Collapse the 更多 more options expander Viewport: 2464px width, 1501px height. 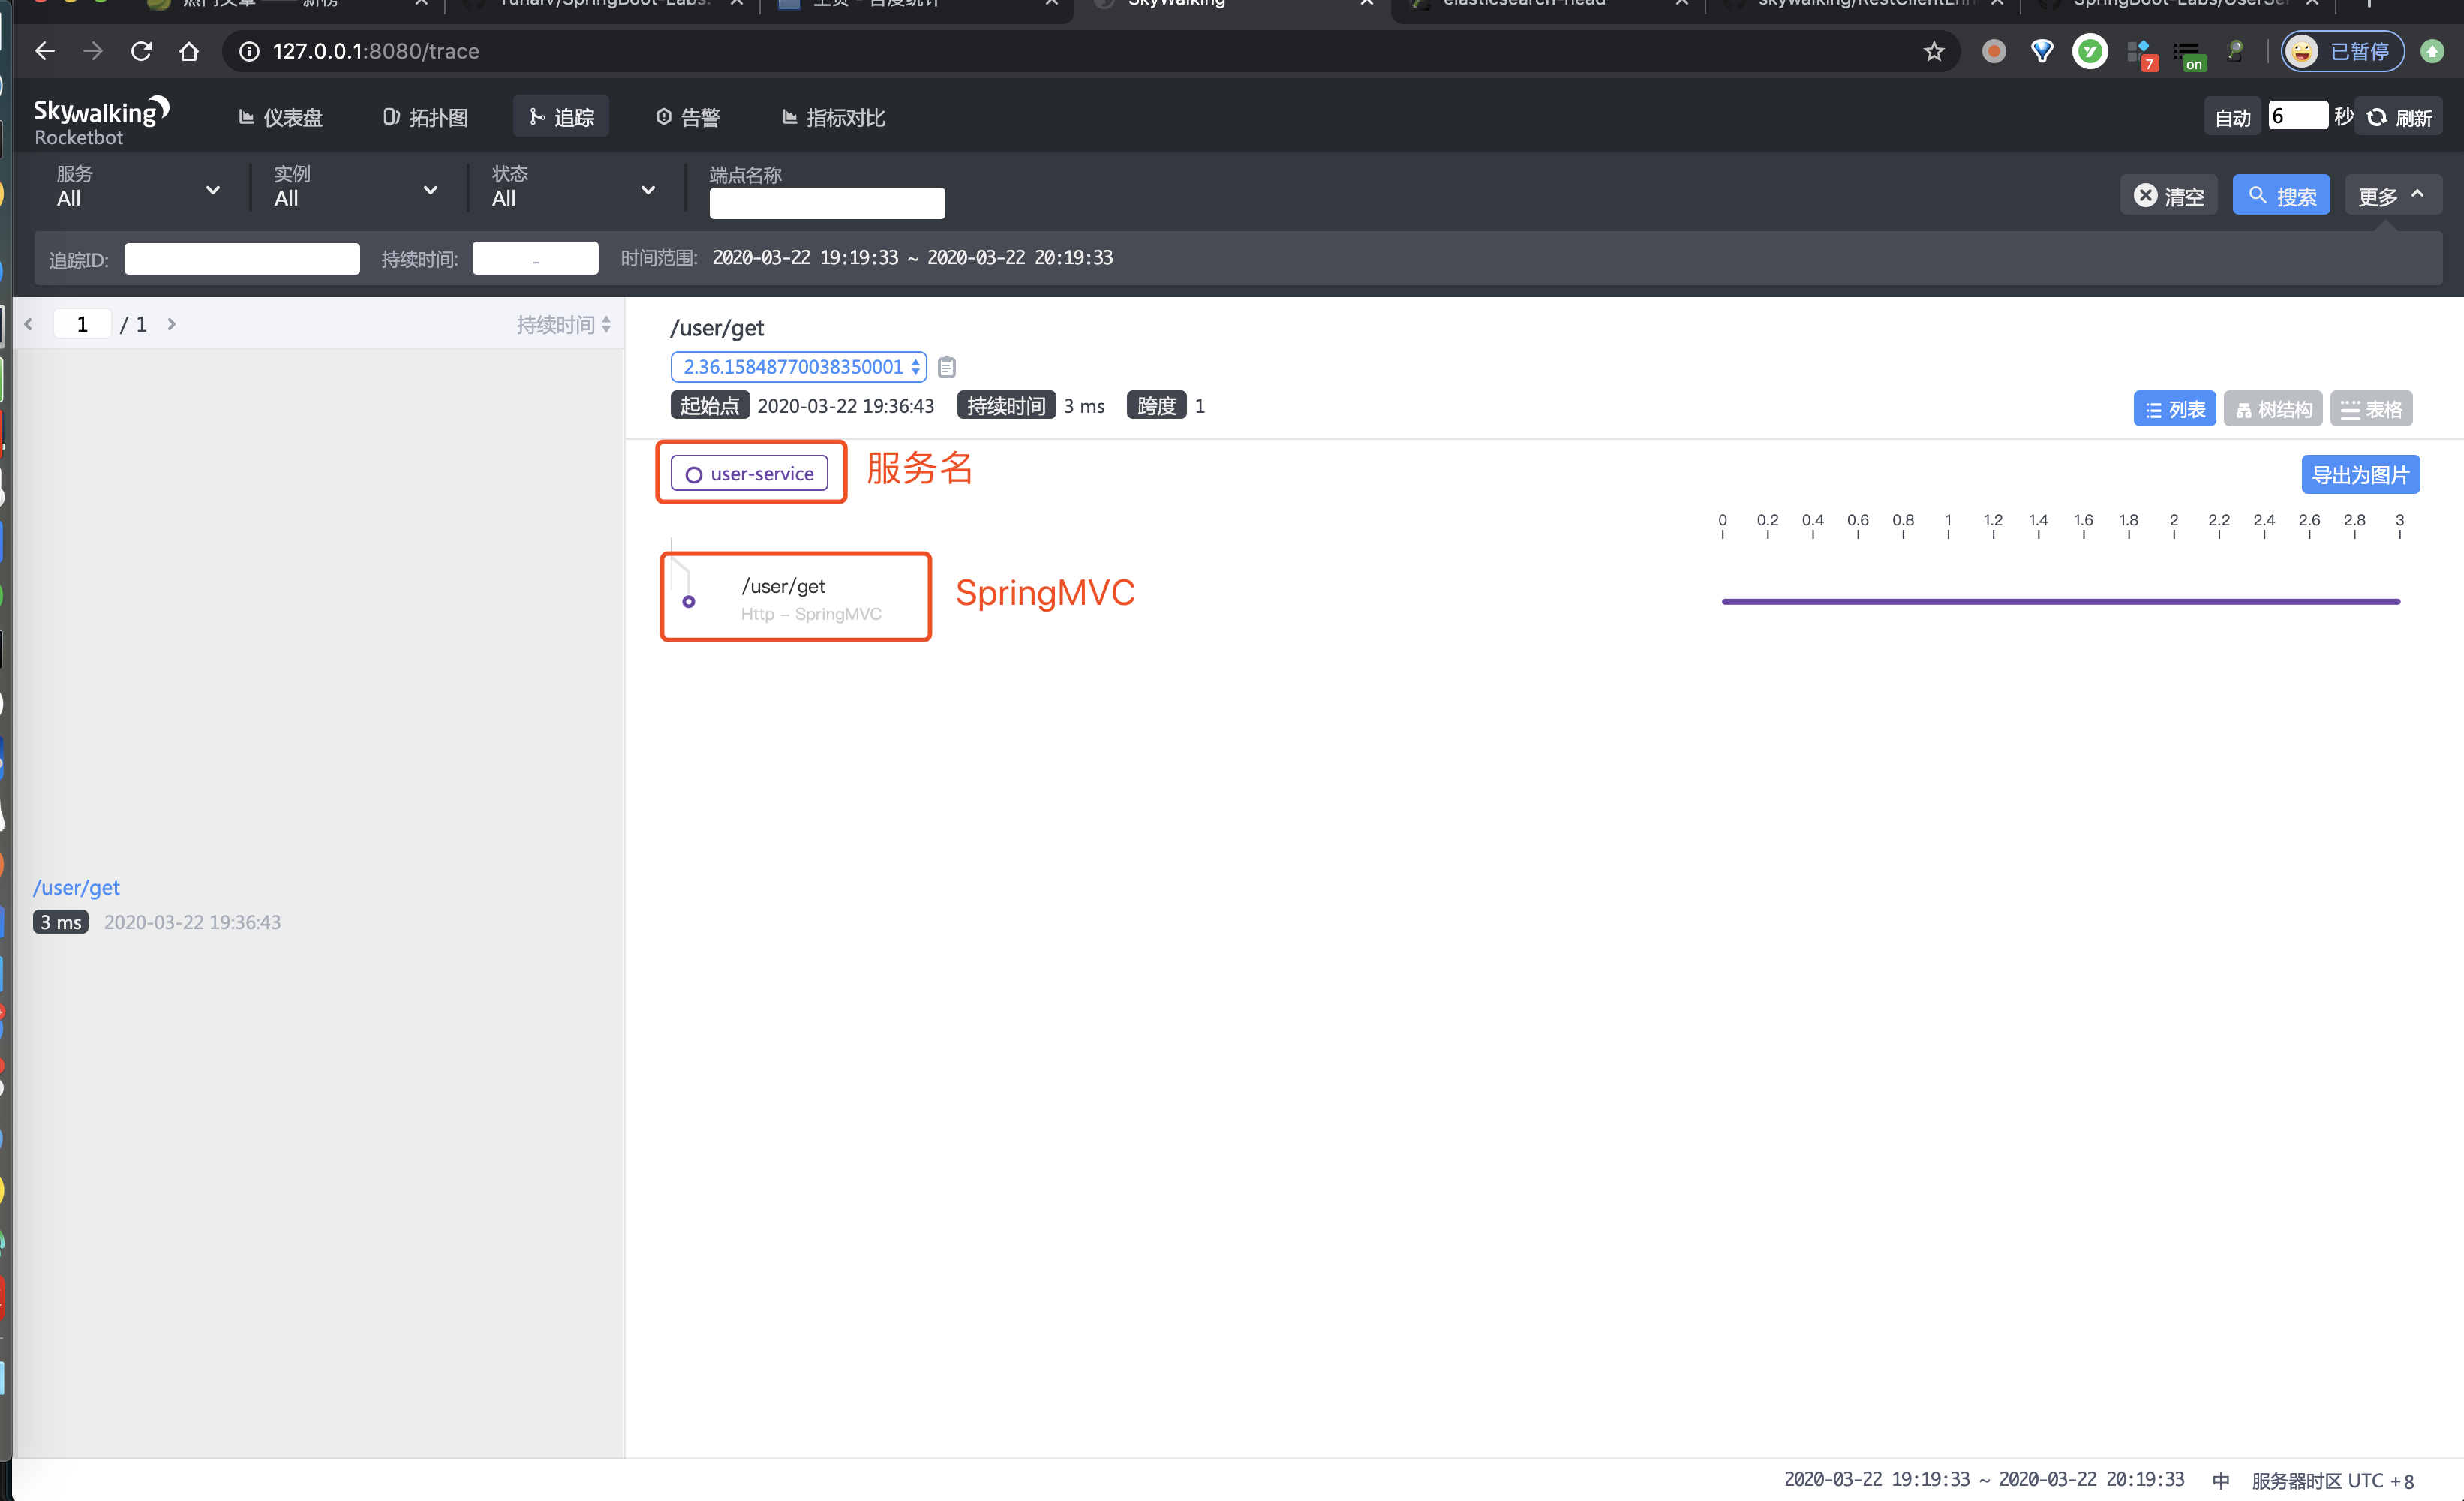pyautogui.click(x=2391, y=195)
